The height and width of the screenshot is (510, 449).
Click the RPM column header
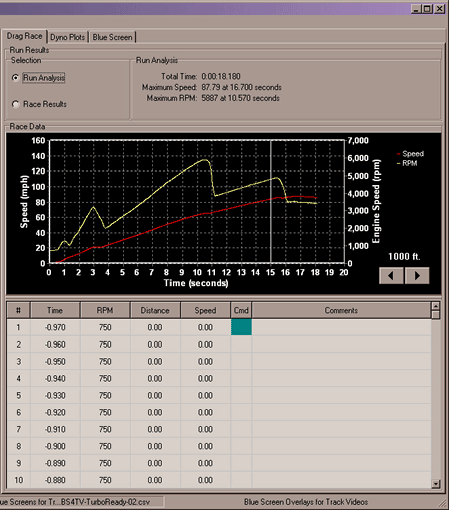pyautogui.click(x=105, y=310)
